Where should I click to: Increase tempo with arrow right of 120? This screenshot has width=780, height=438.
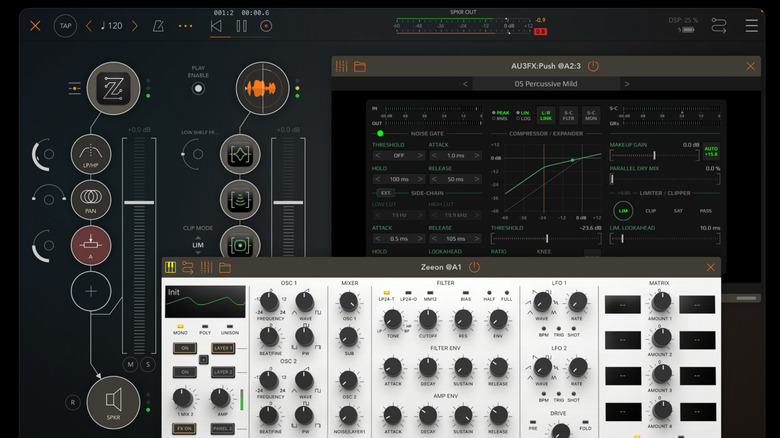pos(135,26)
